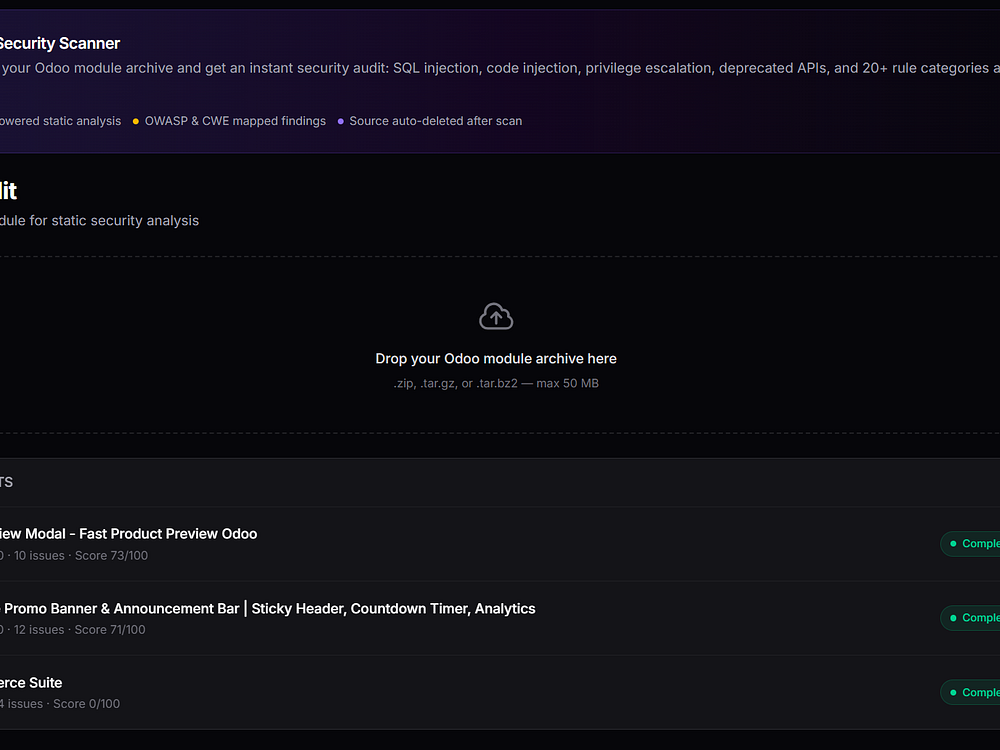This screenshot has width=1000, height=750.
Task: Click 'Source auto-deleted after scan' label
Action: pyautogui.click(x=436, y=121)
